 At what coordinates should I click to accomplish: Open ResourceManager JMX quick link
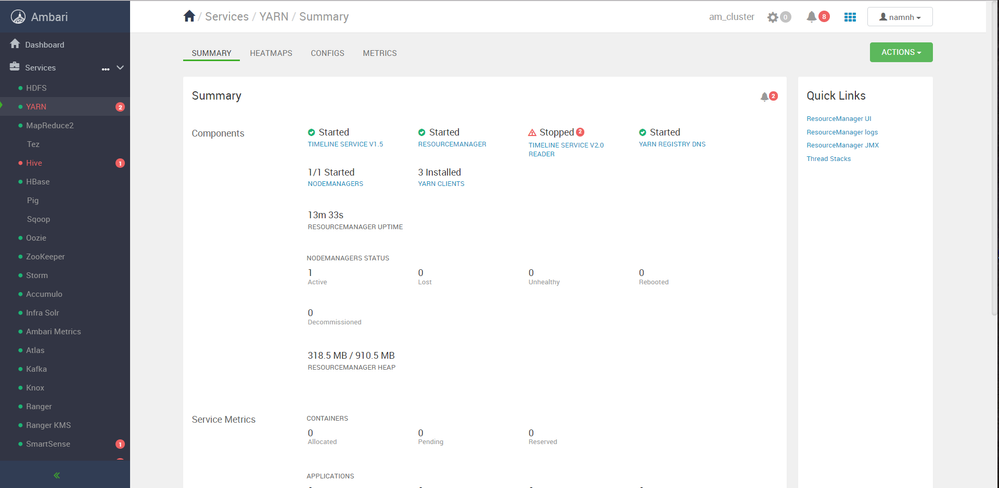842,145
